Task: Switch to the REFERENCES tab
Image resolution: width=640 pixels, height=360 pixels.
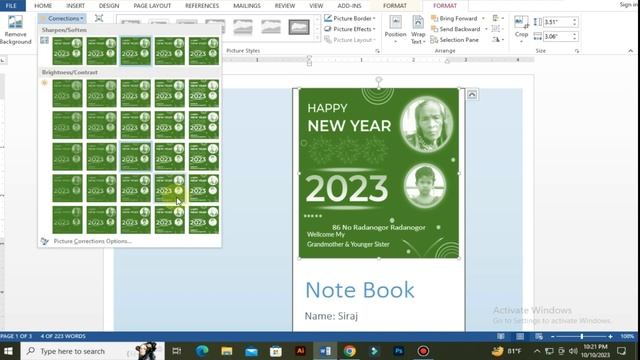Action: (x=202, y=6)
